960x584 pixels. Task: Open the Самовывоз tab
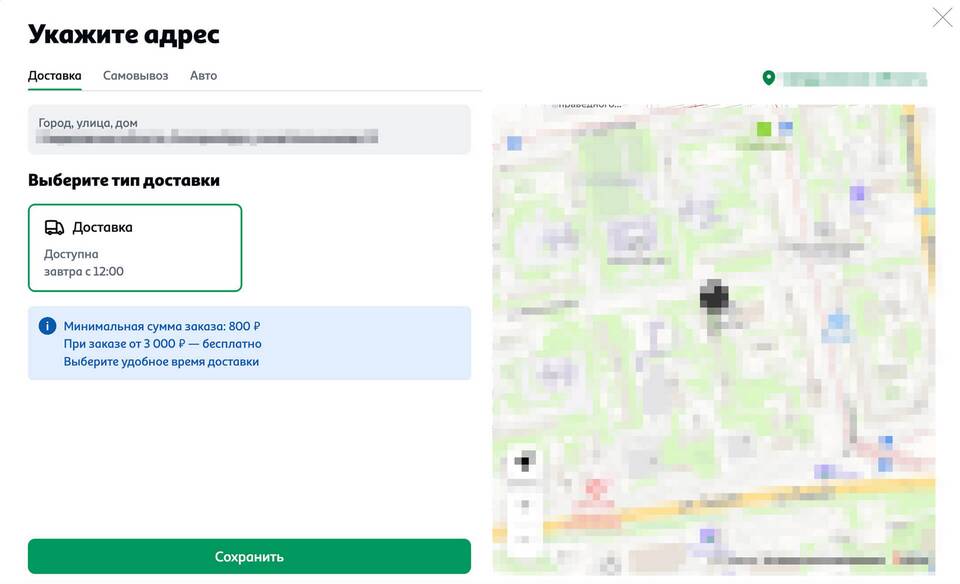click(x=135, y=76)
